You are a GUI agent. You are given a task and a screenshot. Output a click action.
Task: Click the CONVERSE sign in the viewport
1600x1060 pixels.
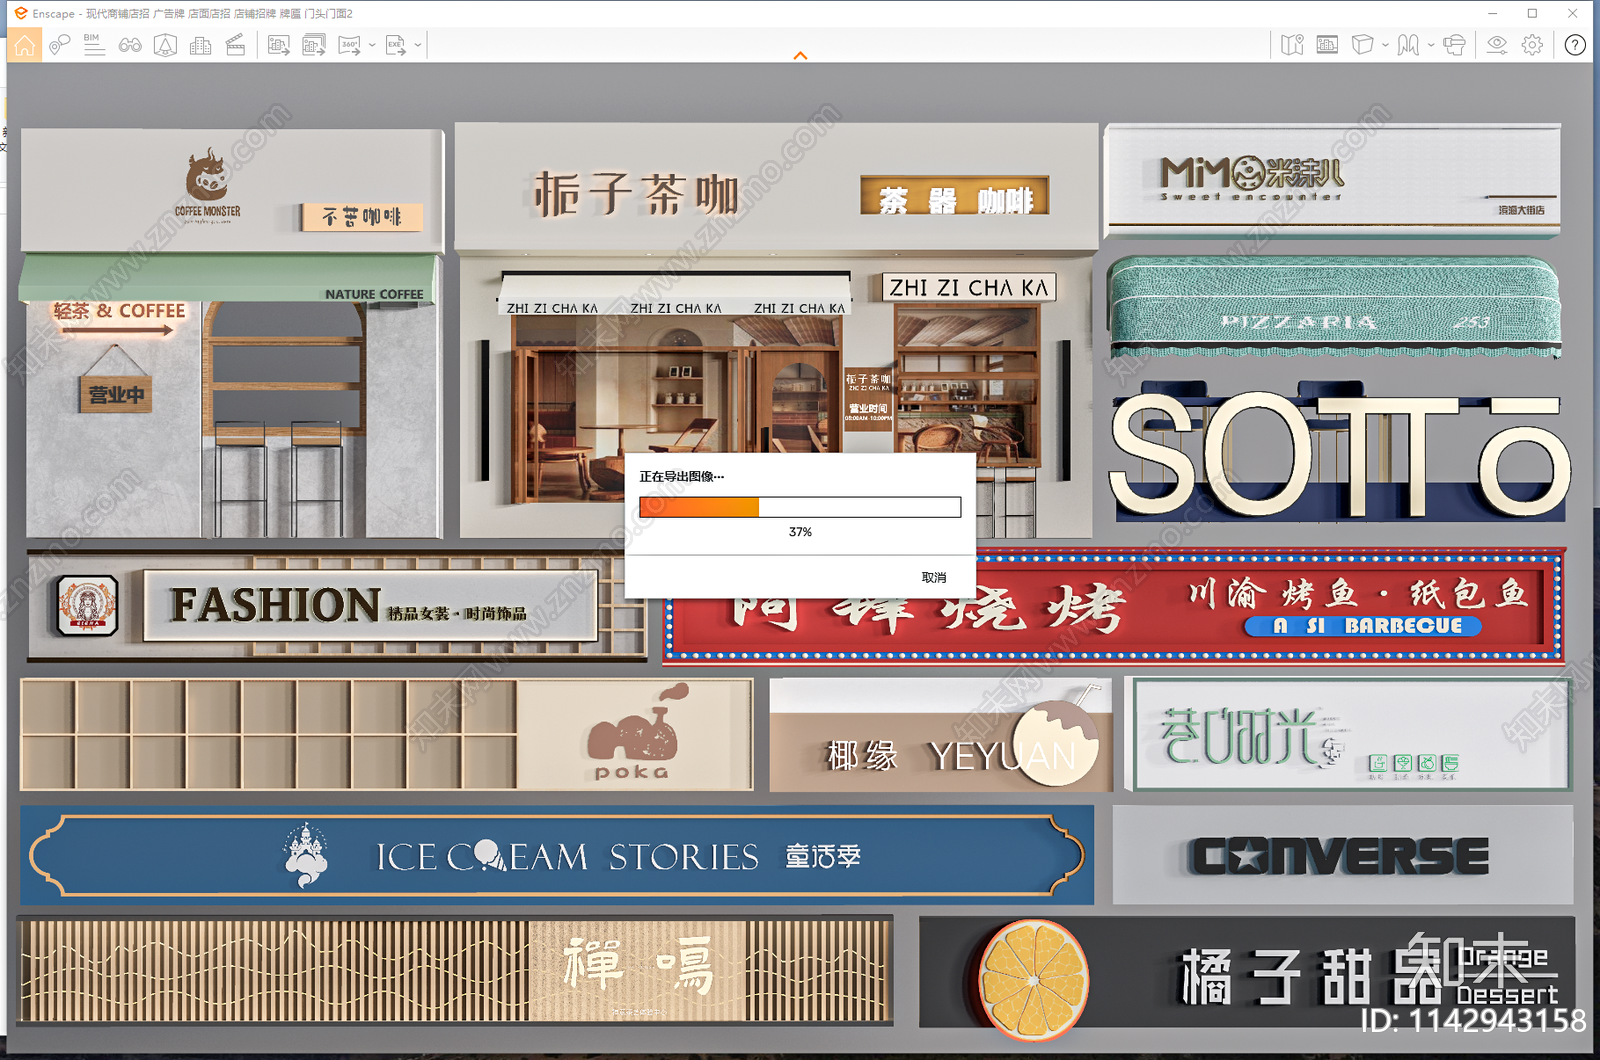pos(1342,856)
